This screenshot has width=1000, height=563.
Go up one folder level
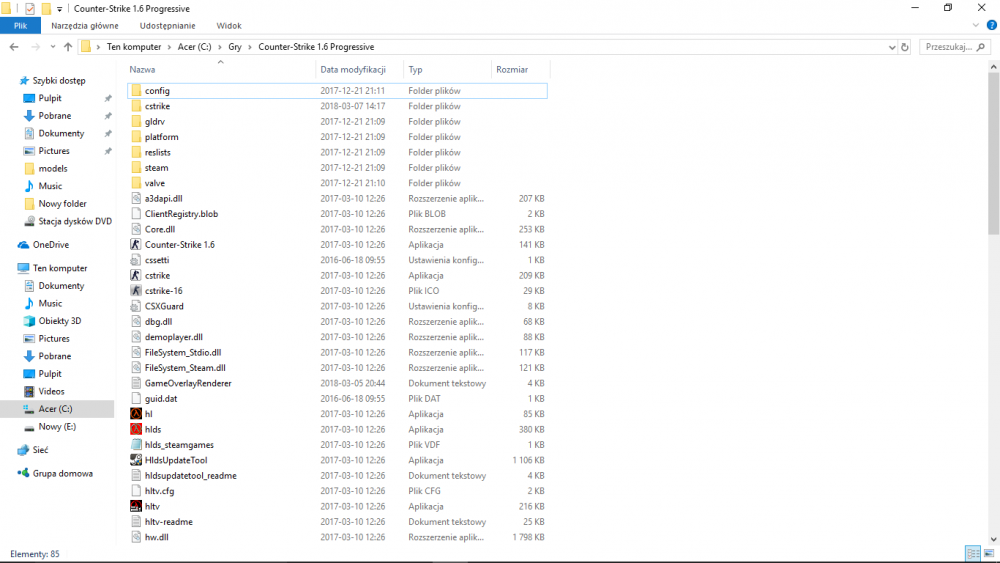[68, 47]
